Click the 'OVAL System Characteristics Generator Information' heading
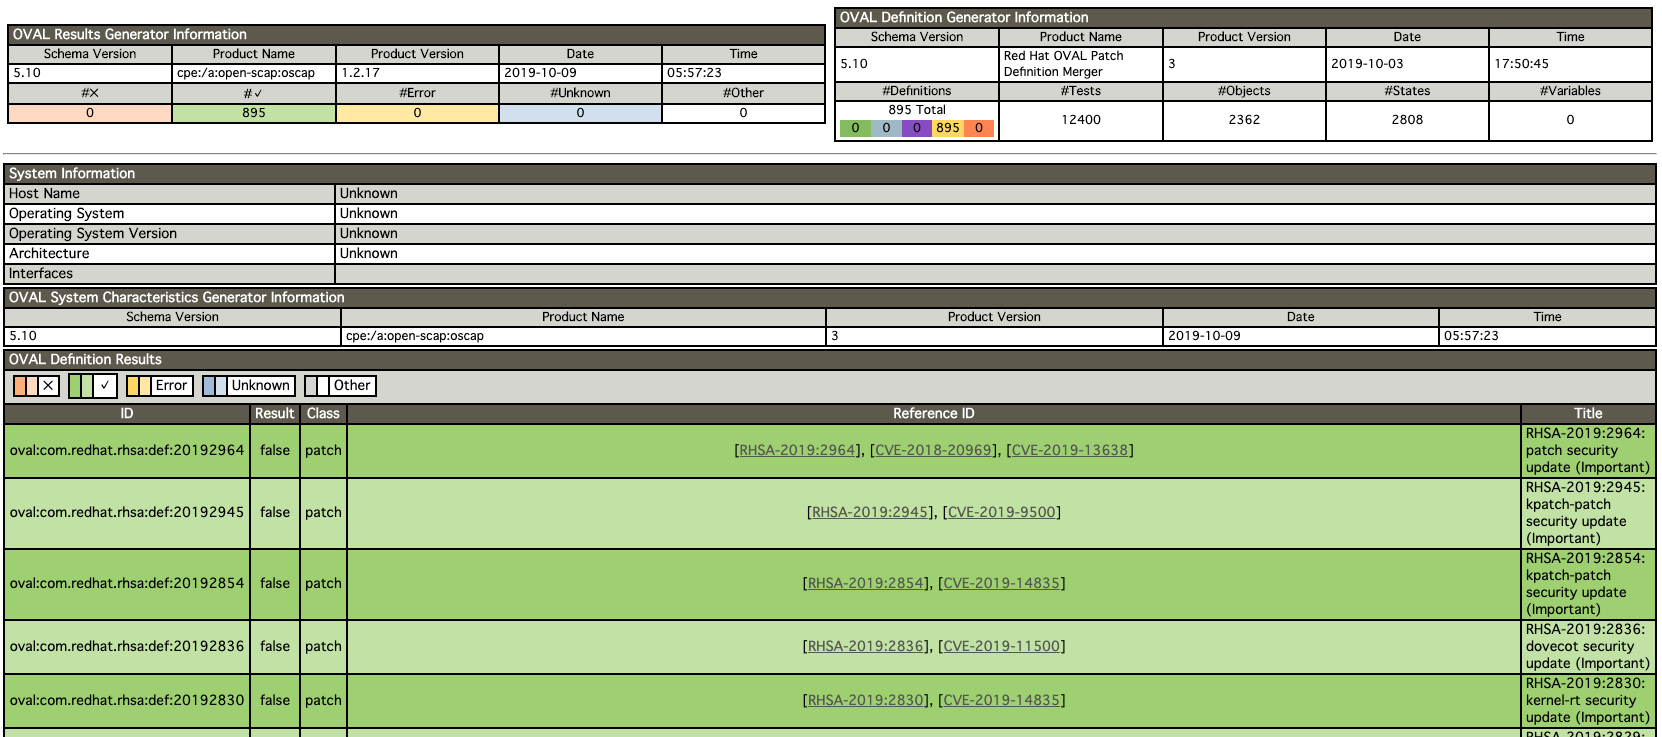This screenshot has width=1662, height=737. point(176,297)
